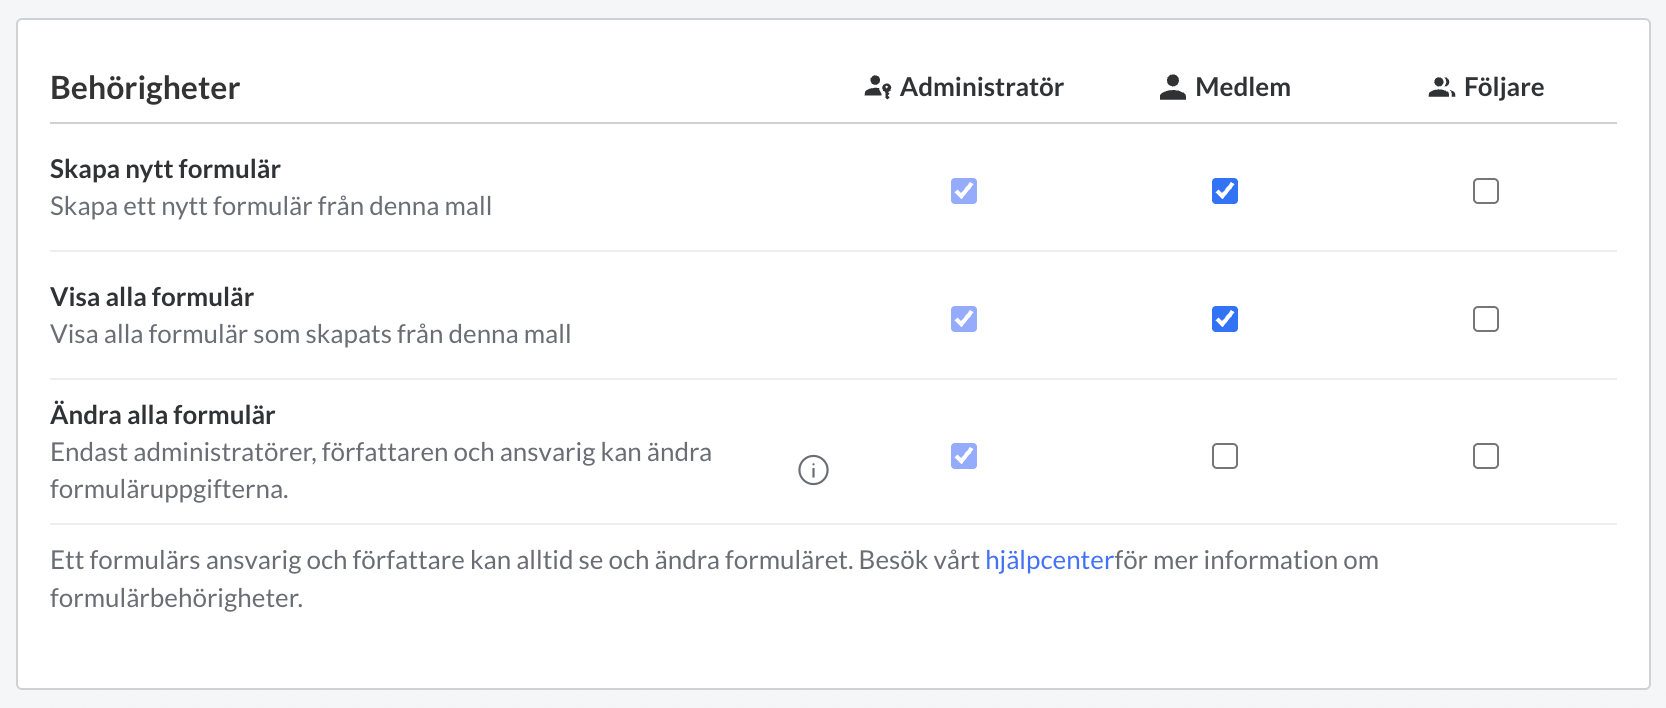Image resolution: width=1666 pixels, height=708 pixels.
Task: Toggle Administratör checkbox for Skapa nytt formulär
Action: pyautogui.click(x=964, y=191)
